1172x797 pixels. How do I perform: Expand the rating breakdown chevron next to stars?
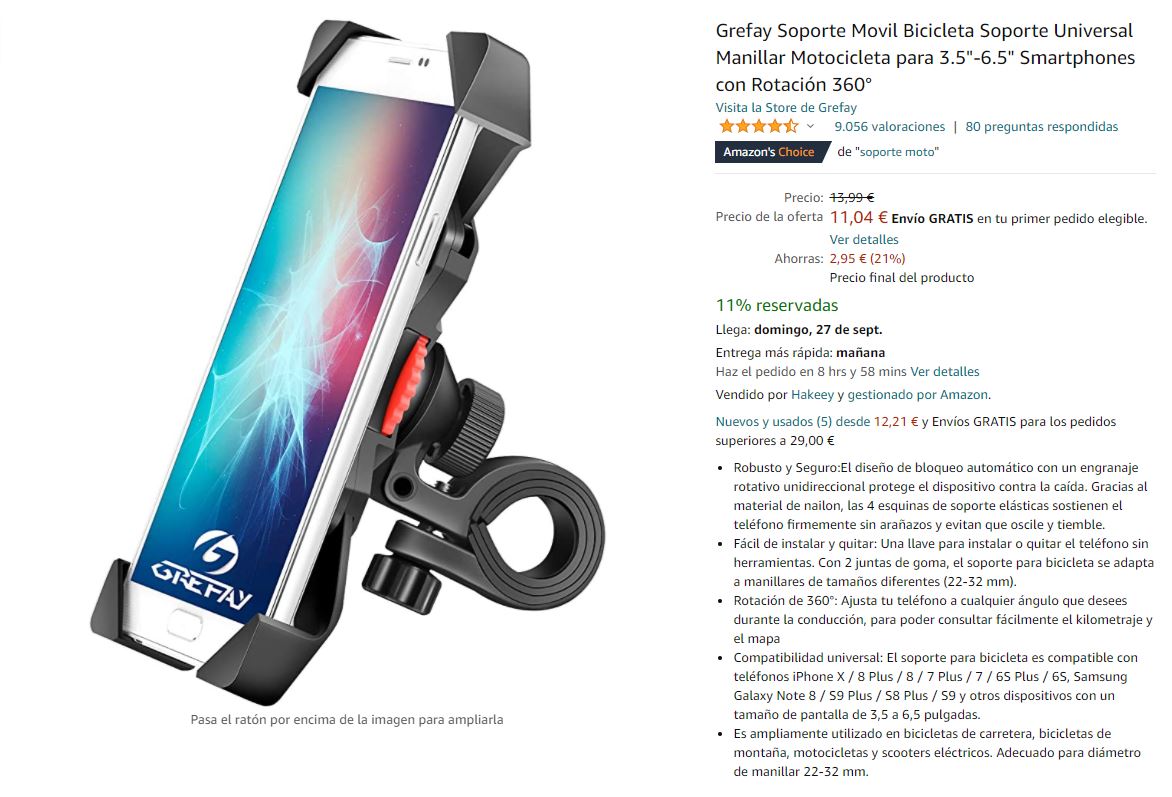tap(810, 126)
